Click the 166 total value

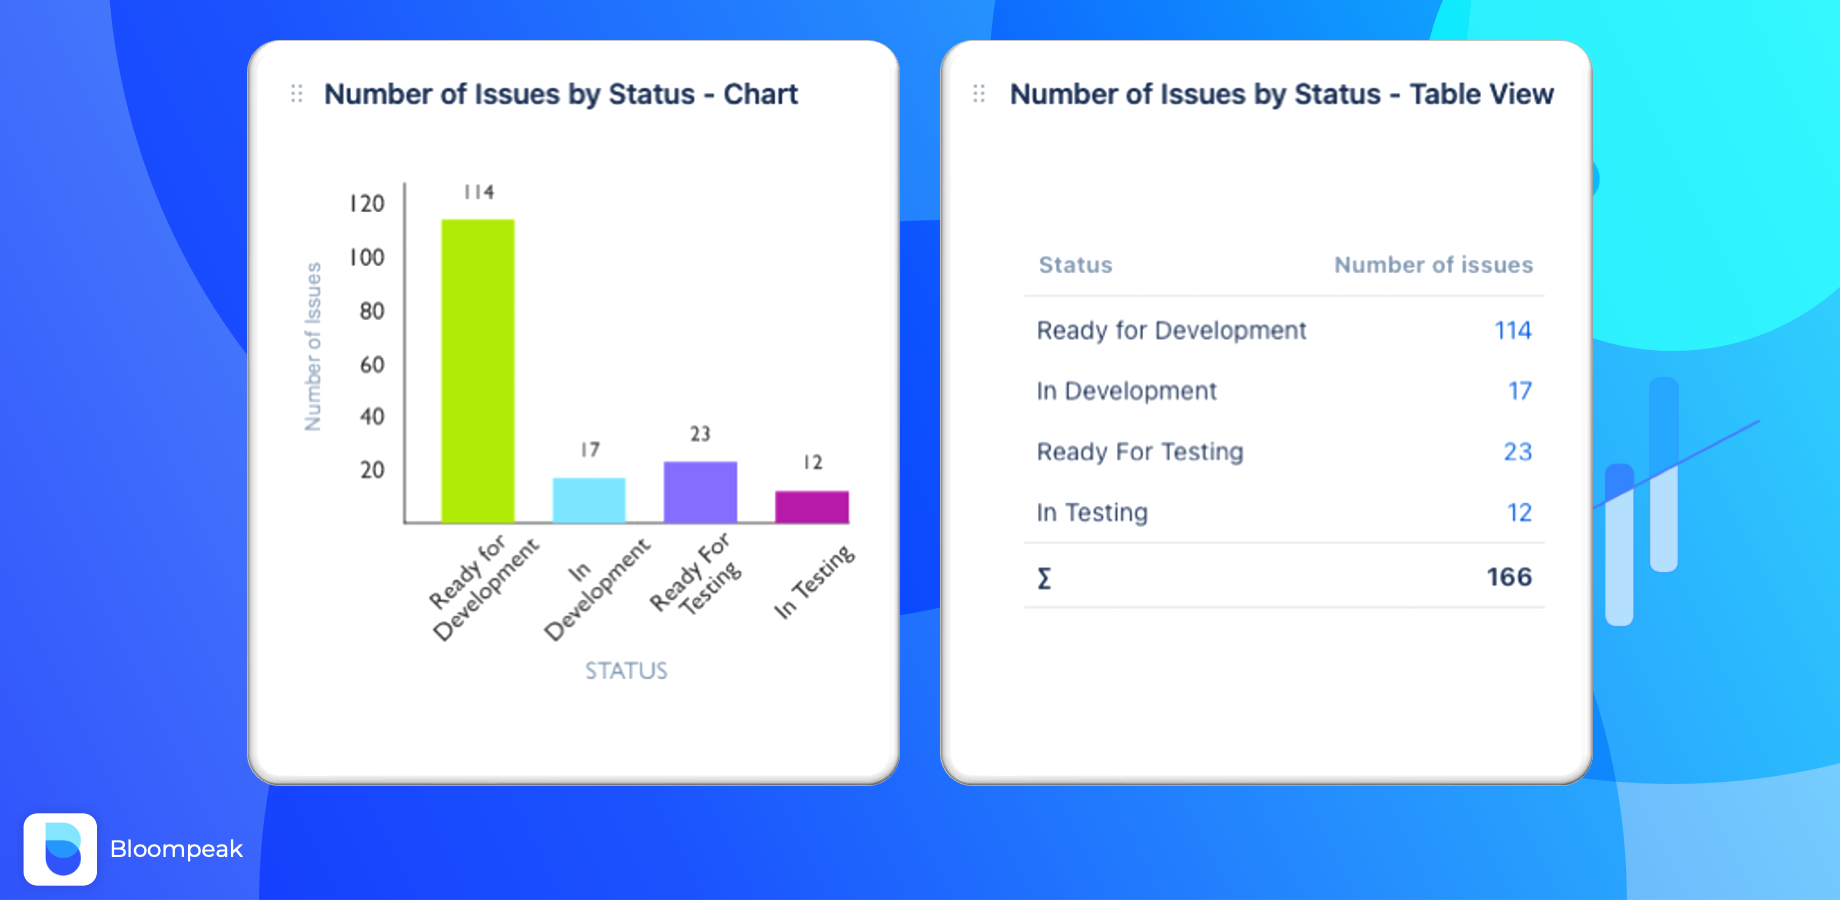tap(1508, 577)
